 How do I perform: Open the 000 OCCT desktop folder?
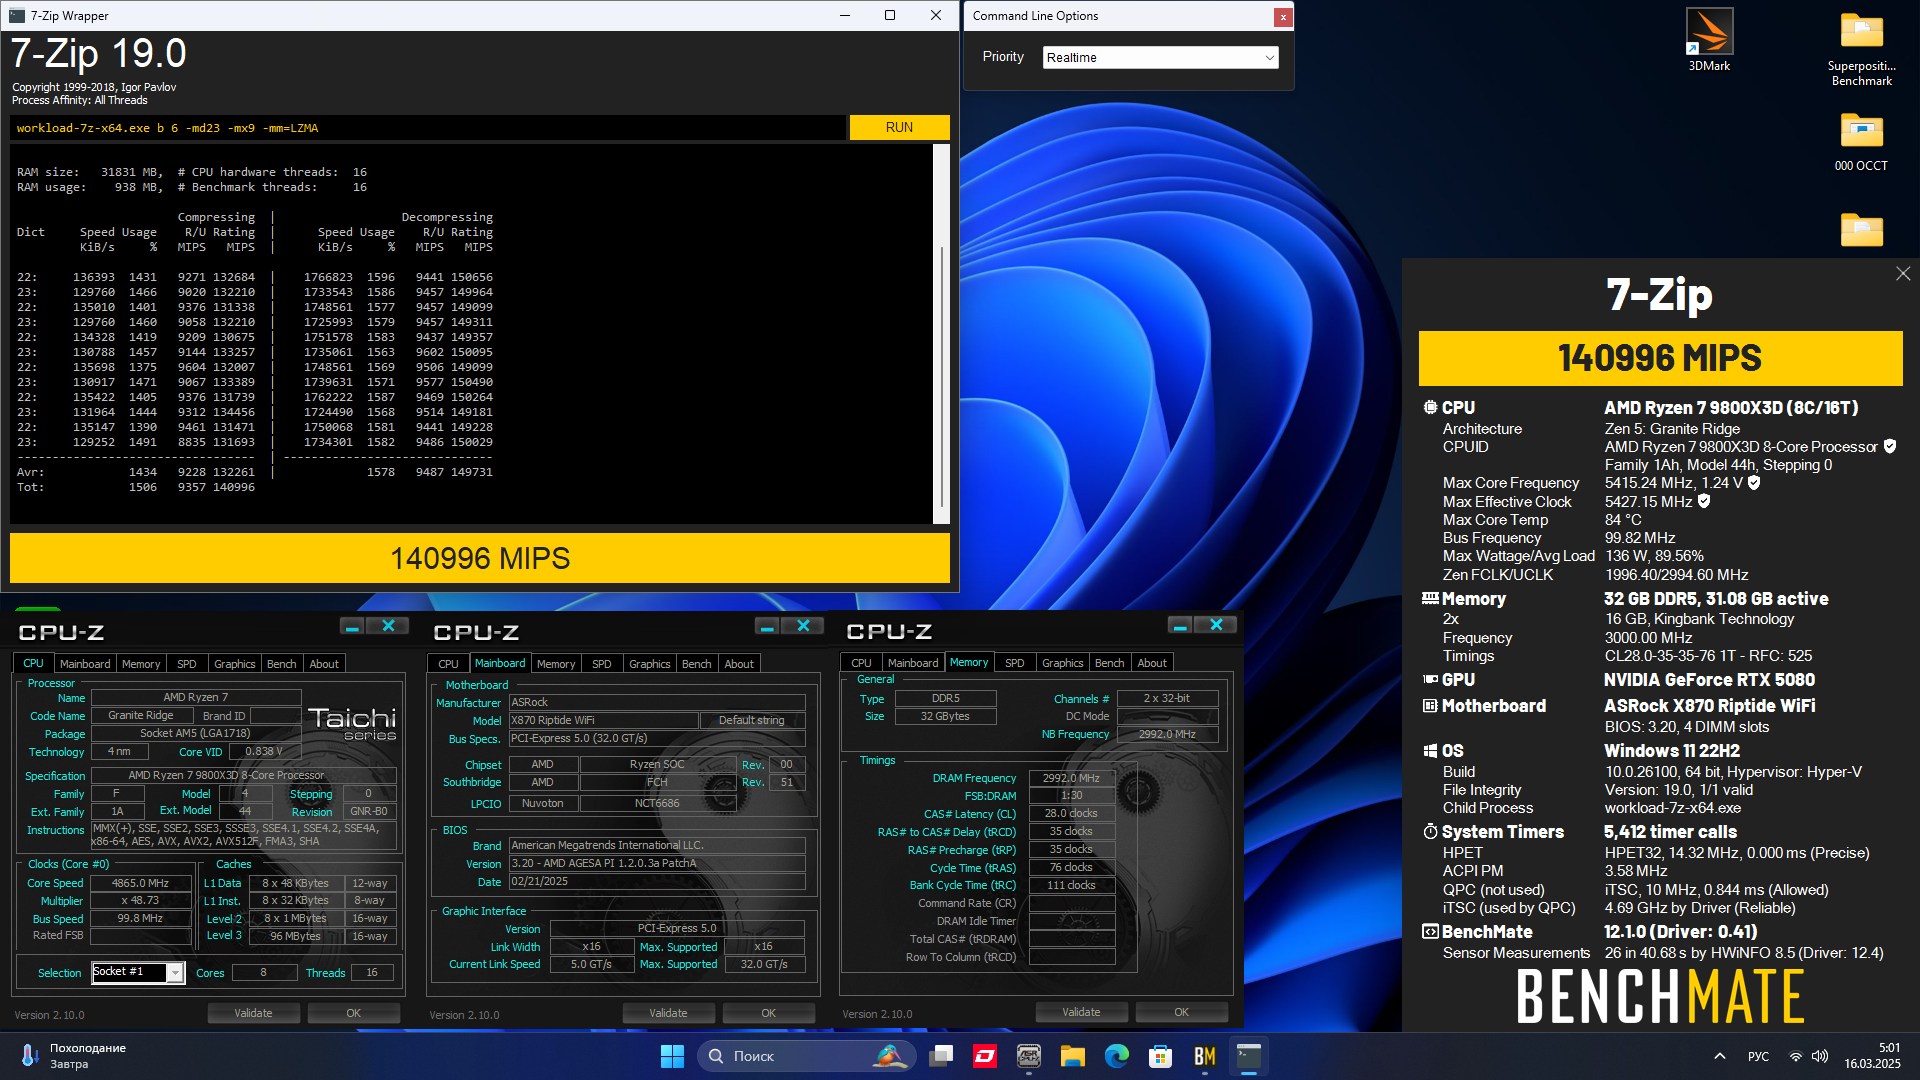[x=1861, y=142]
